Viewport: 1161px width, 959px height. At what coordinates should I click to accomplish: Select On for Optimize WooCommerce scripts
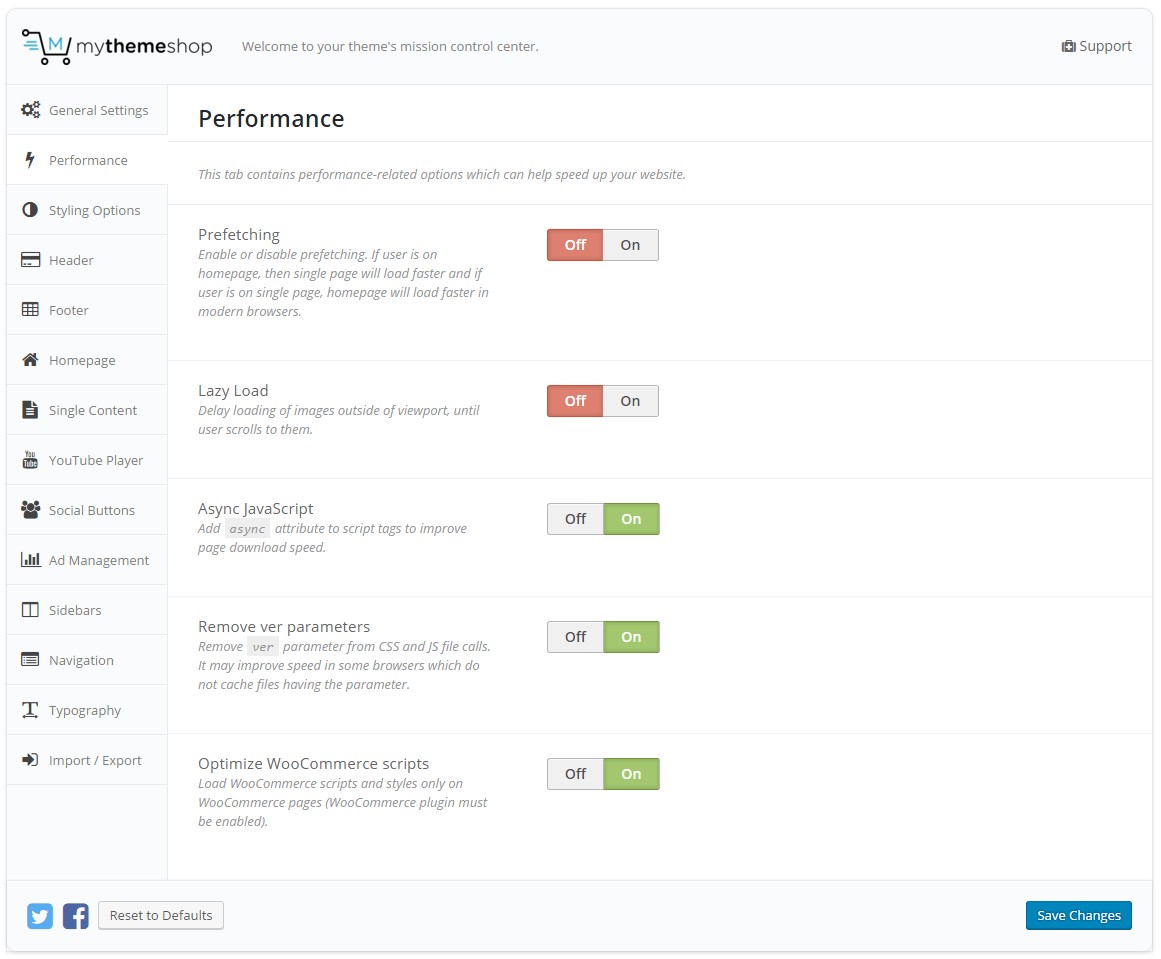tap(631, 774)
